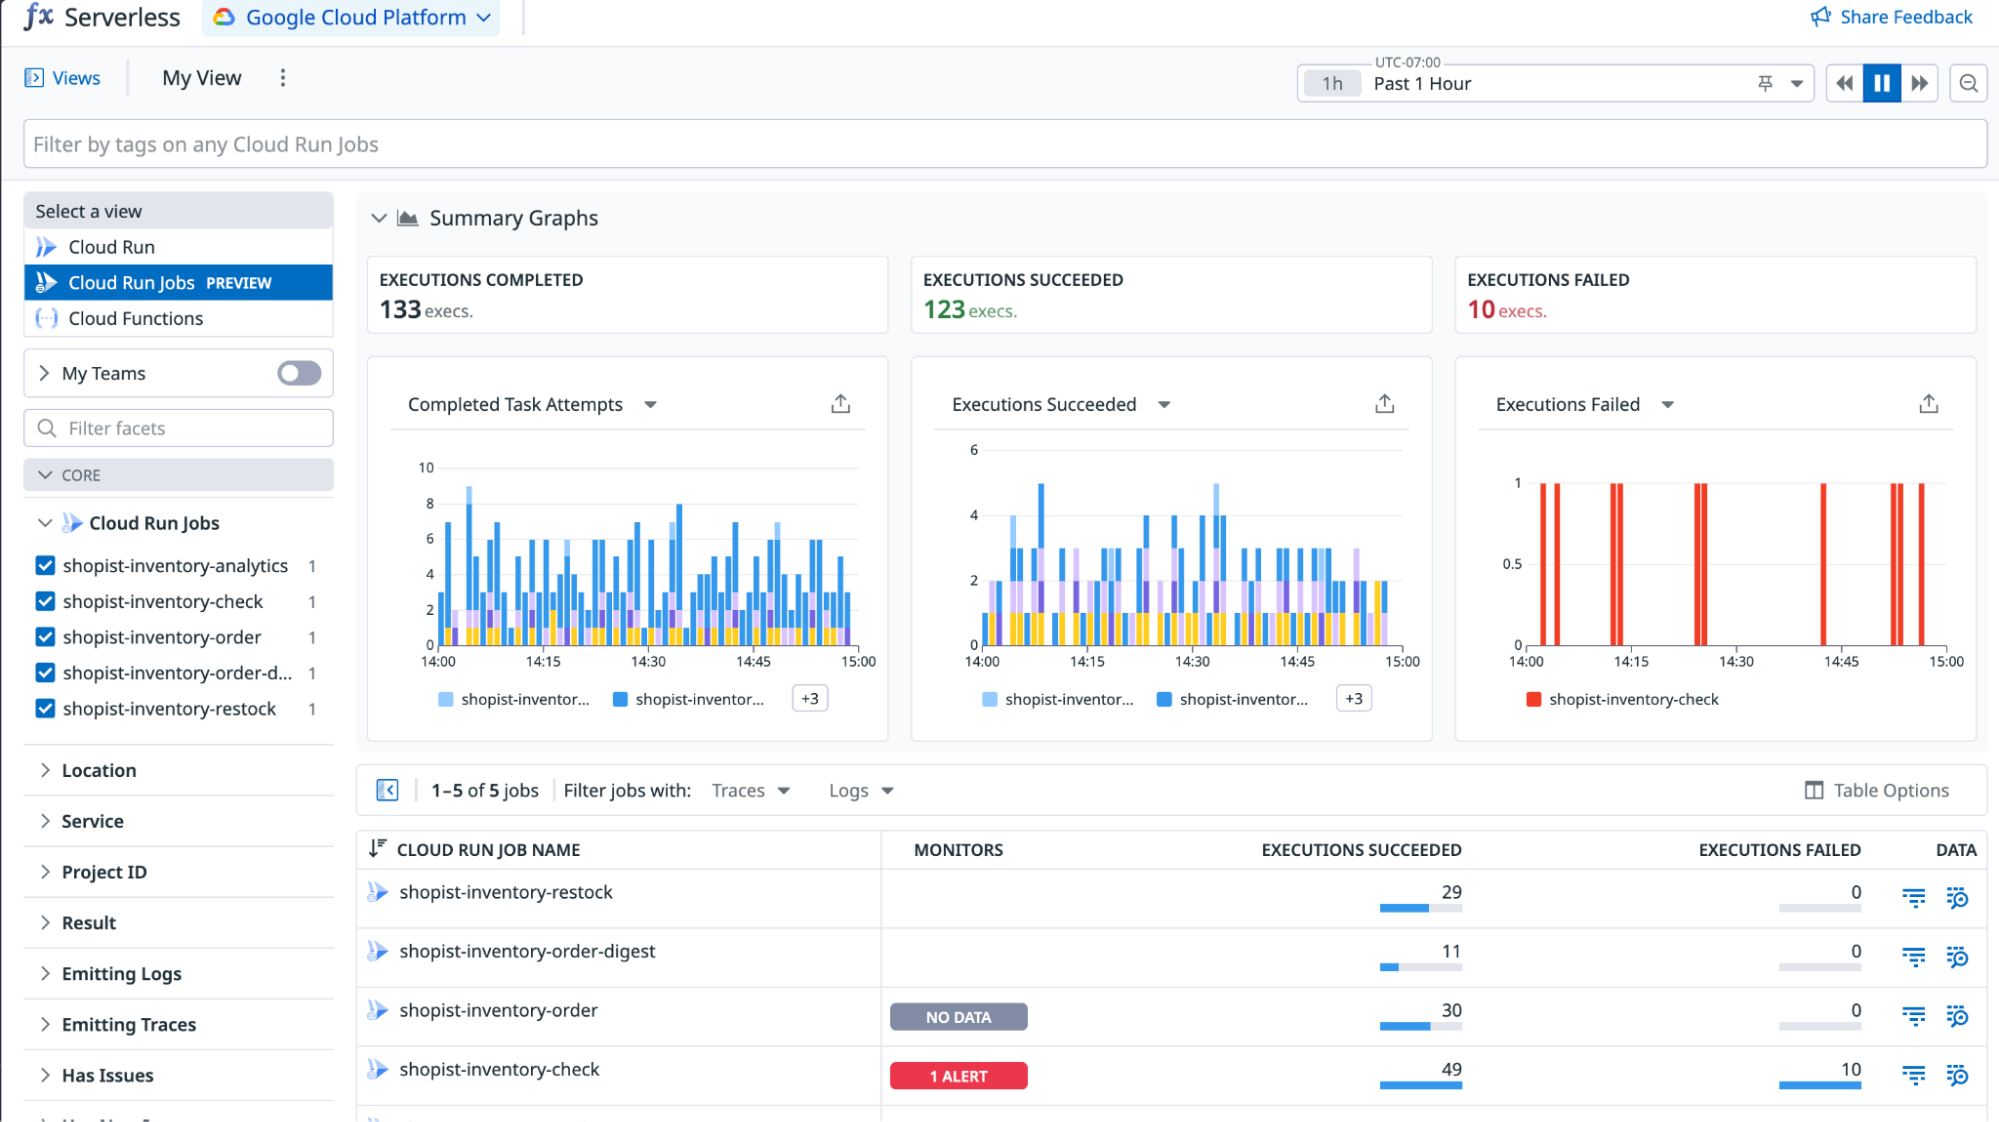Step time range backward
This screenshot has width=1999, height=1122.
(x=1845, y=84)
